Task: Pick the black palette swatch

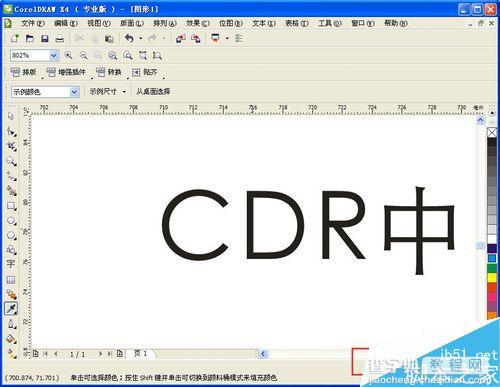Action: click(492, 142)
